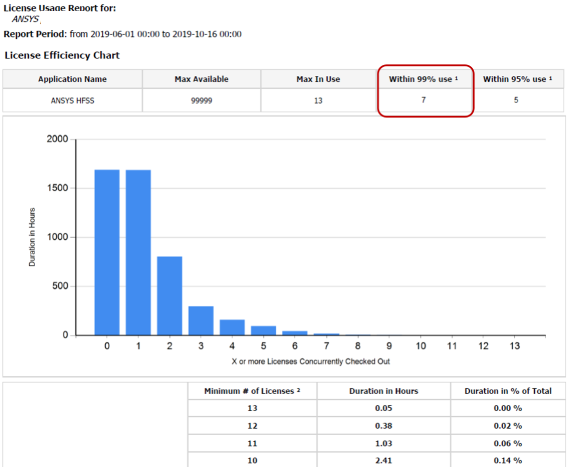Click the bar for 0 licenses
The height and width of the screenshot is (467, 571).
[x=107, y=252]
